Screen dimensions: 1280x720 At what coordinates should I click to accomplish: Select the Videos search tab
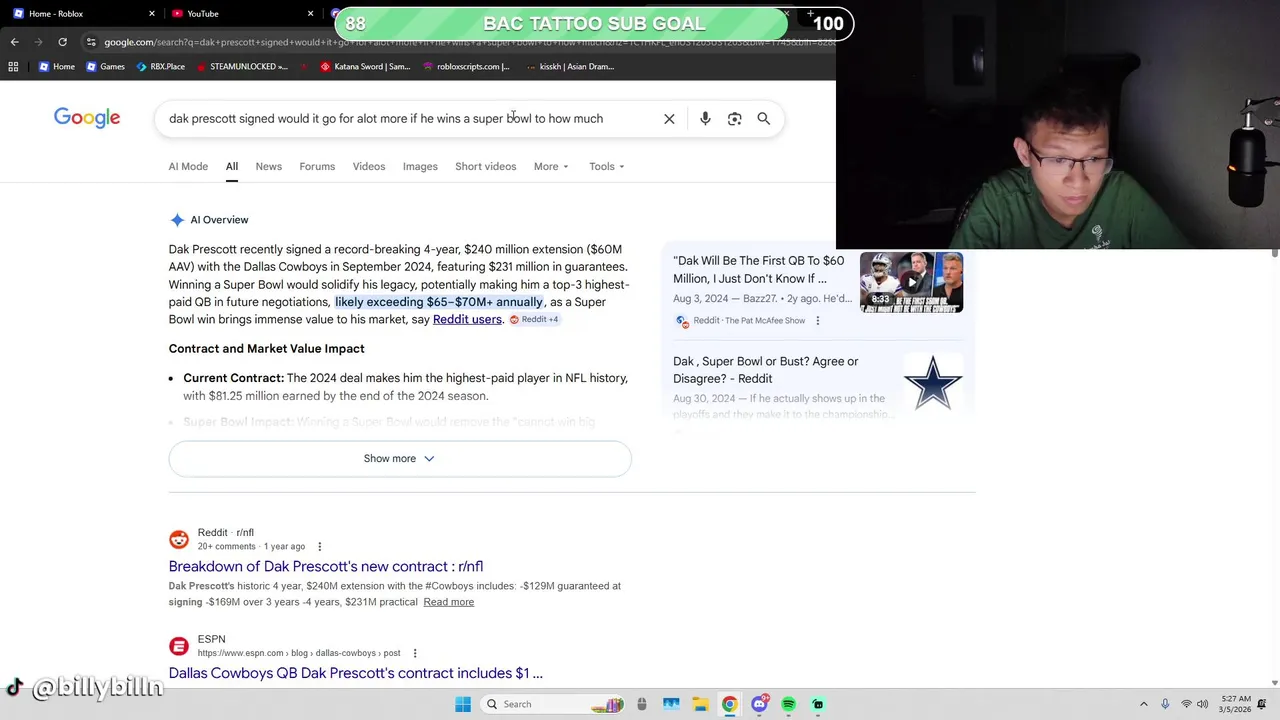coord(368,166)
